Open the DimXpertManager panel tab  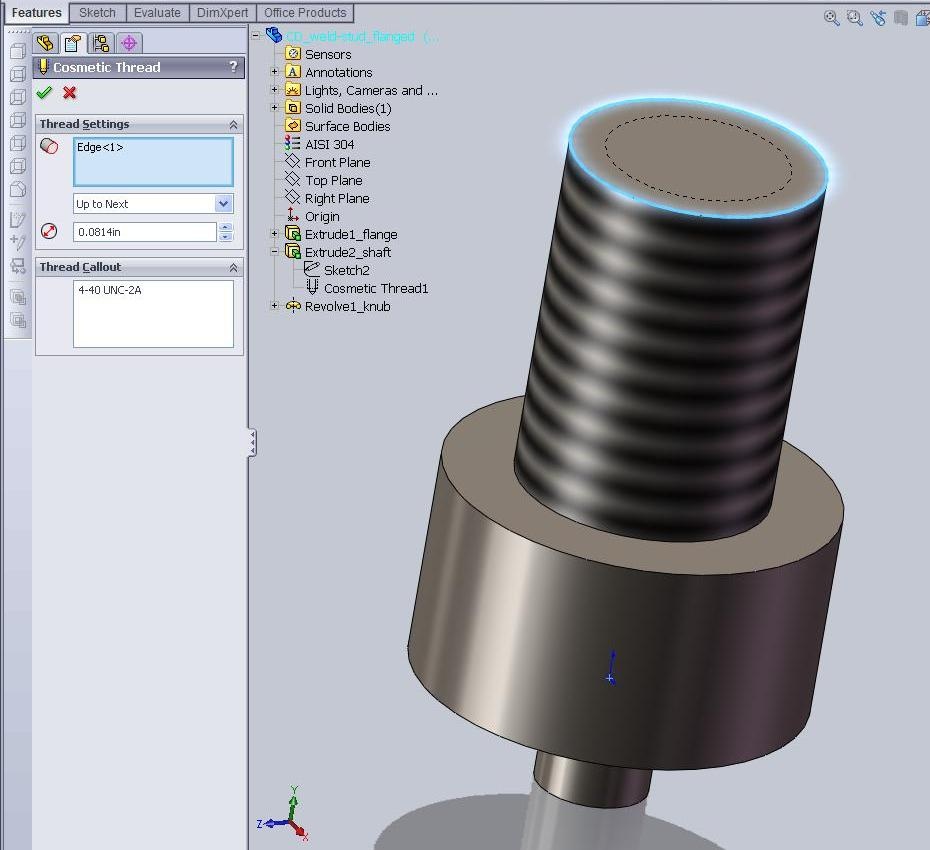click(x=129, y=43)
